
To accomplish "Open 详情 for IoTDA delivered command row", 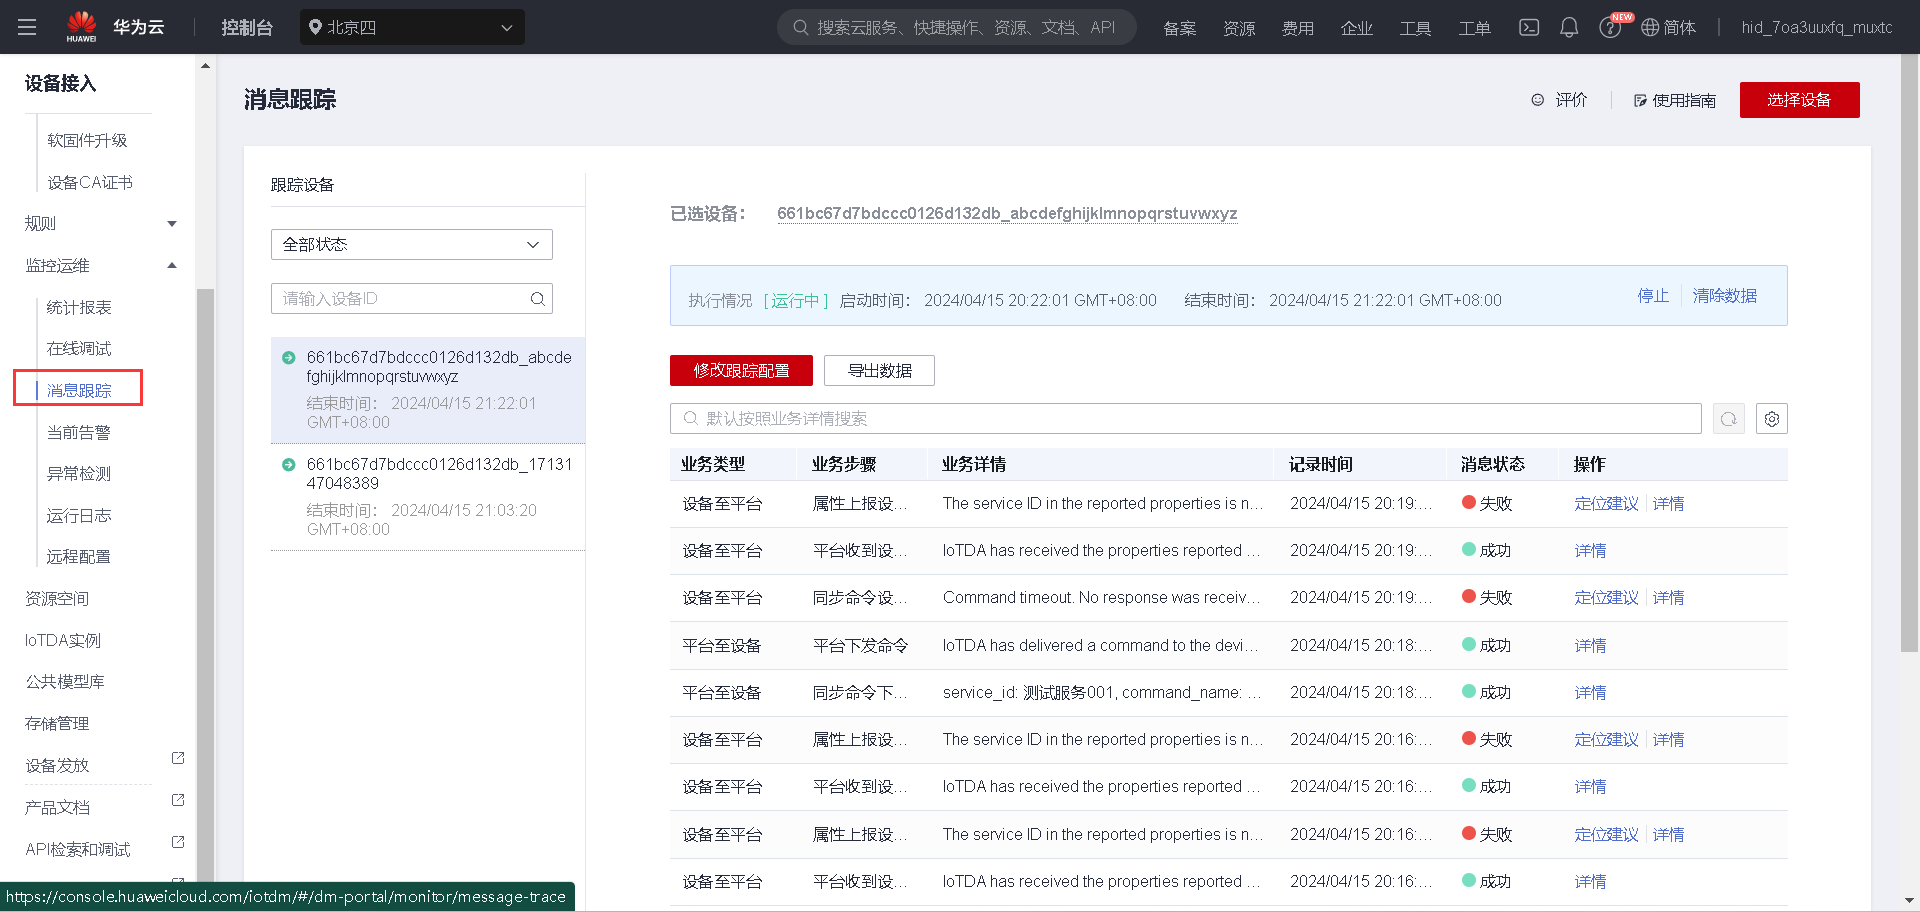I will (1590, 646).
